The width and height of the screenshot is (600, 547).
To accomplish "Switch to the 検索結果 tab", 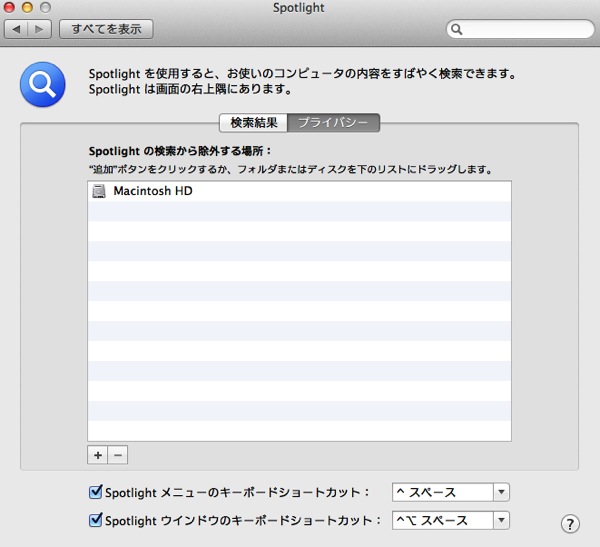I will pyautogui.click(x=253, y=123).
